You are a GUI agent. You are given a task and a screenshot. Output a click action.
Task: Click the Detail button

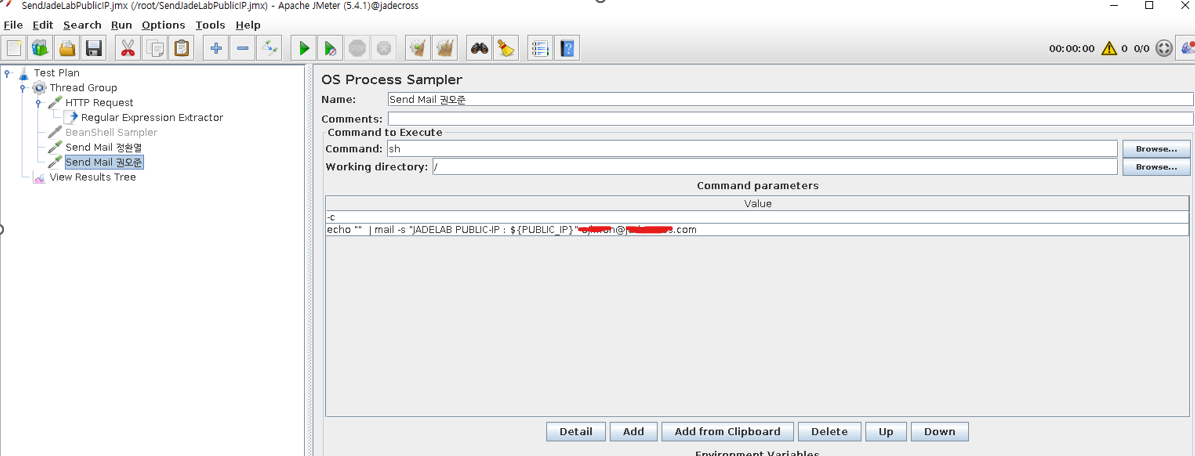point(575,432)
